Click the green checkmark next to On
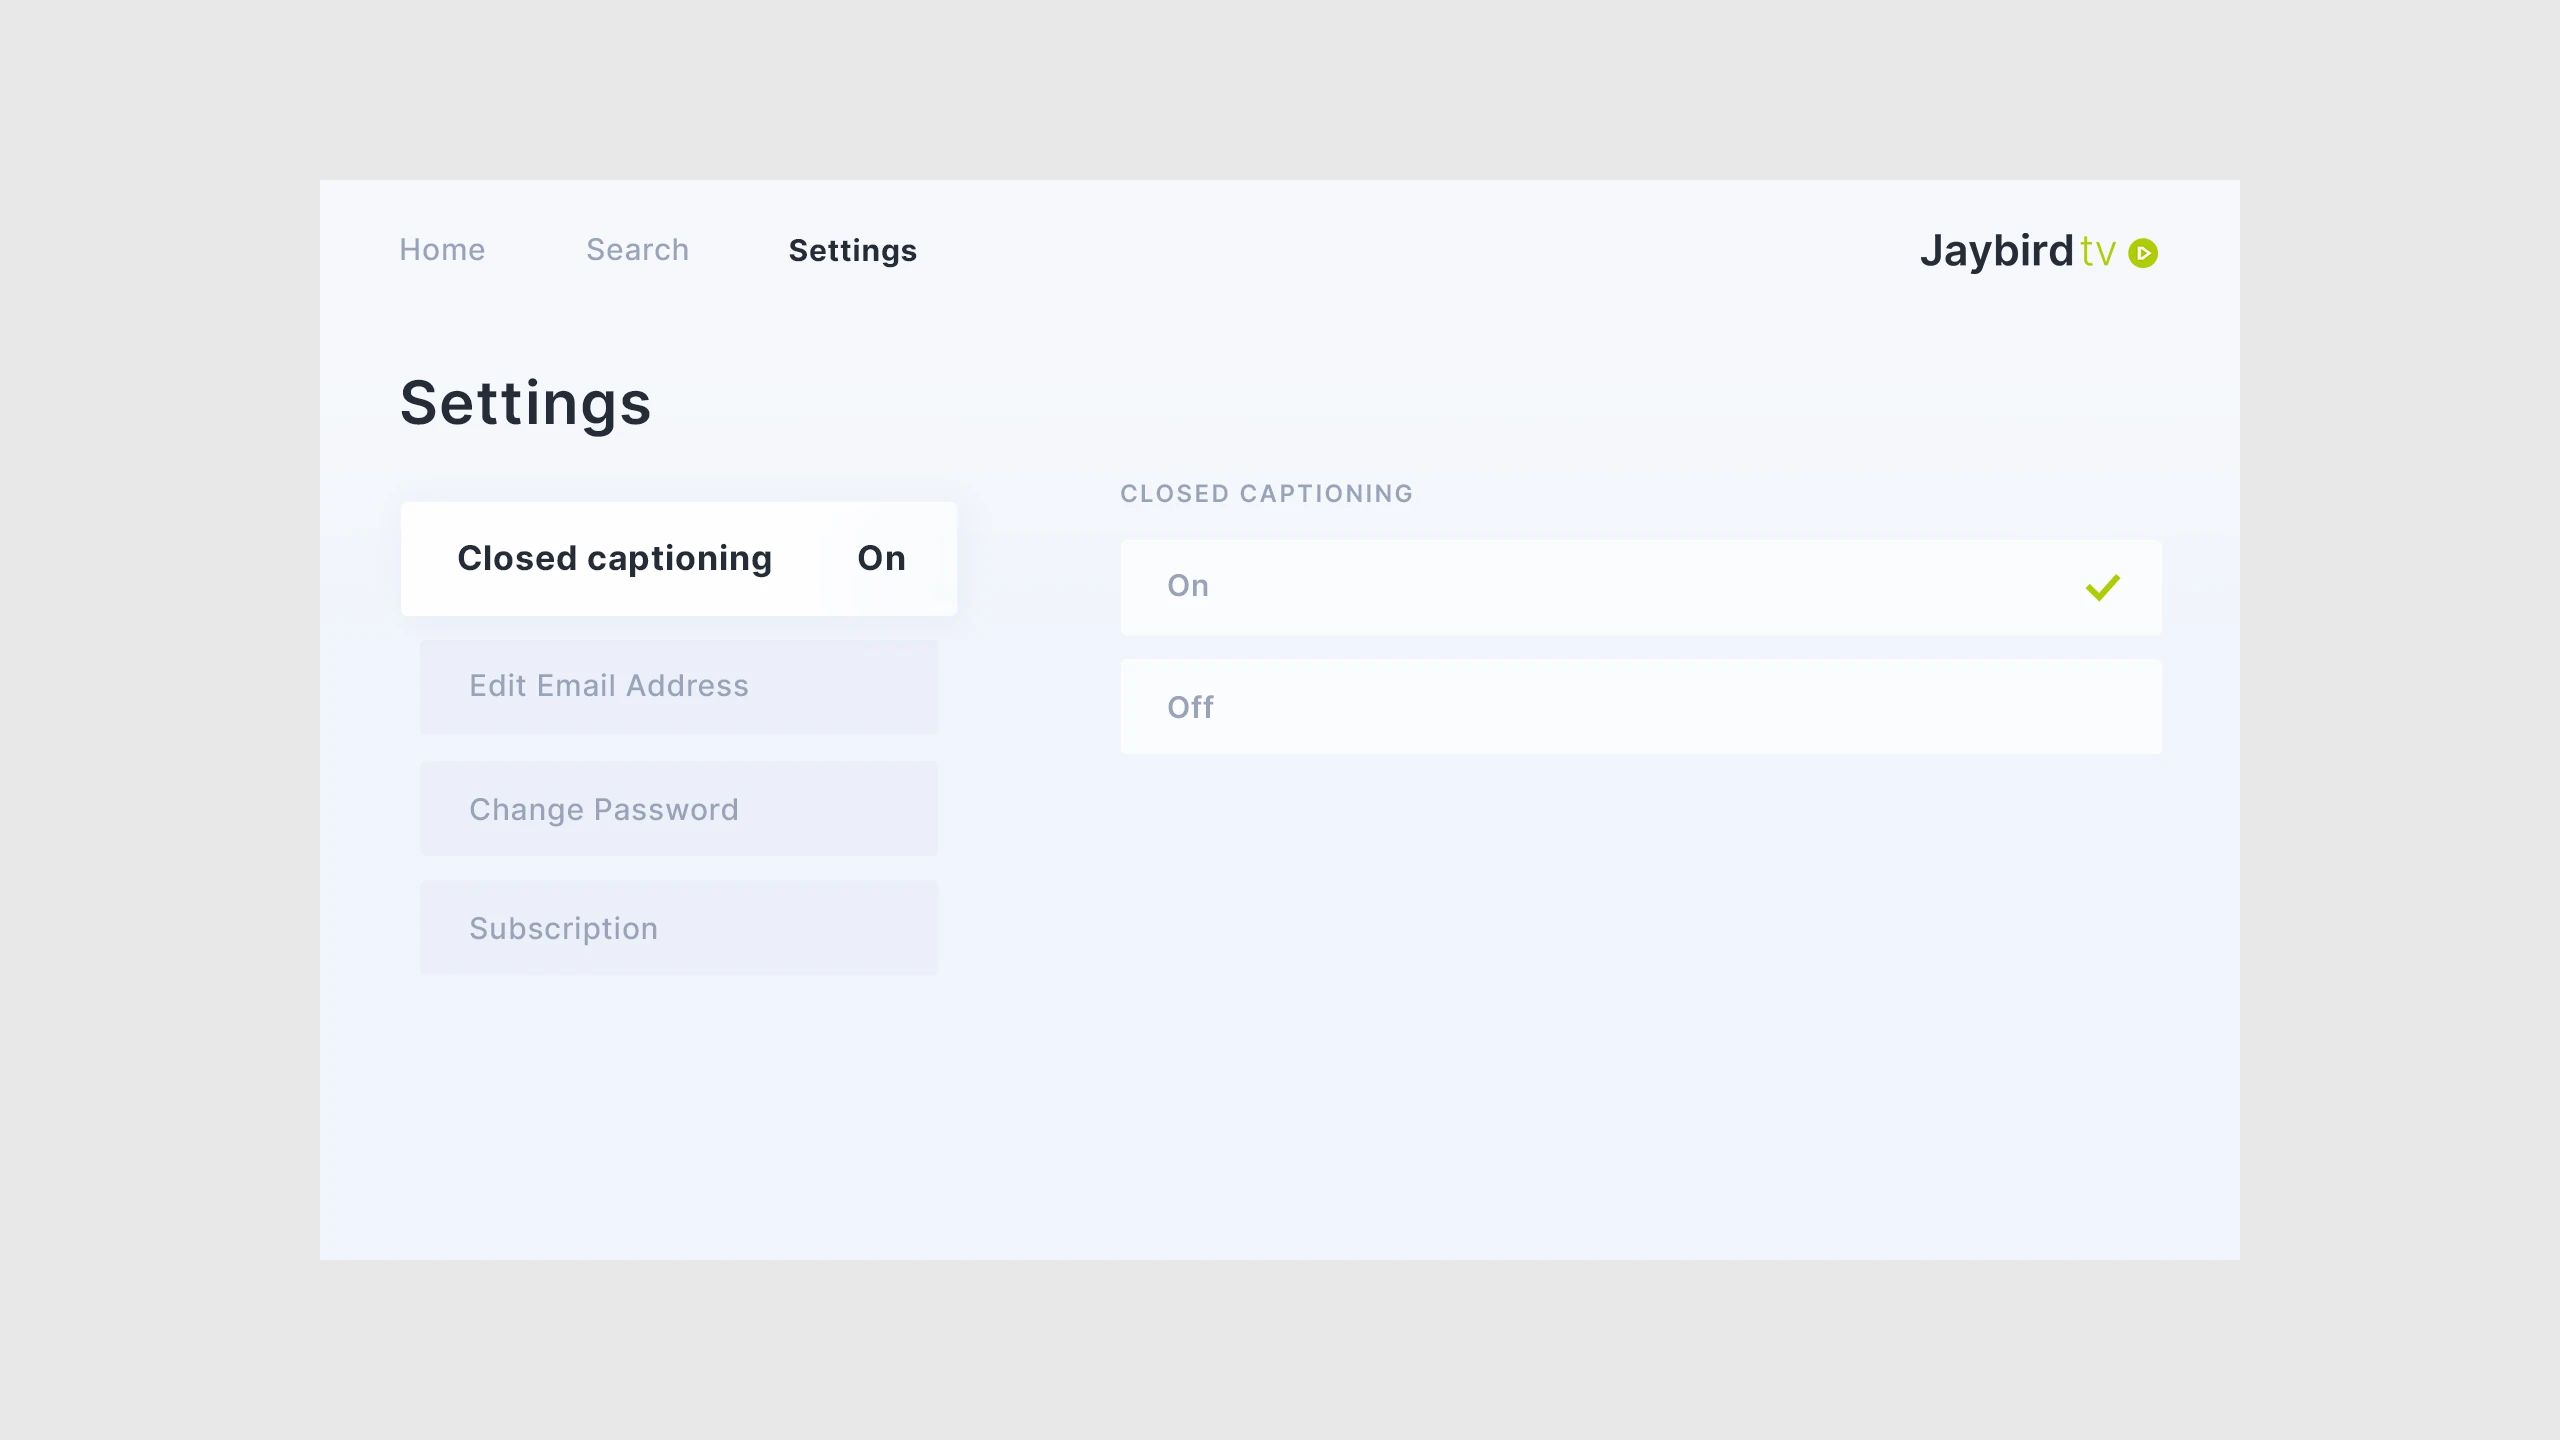This screenshot has height=1440, width=2560. 2102,588
